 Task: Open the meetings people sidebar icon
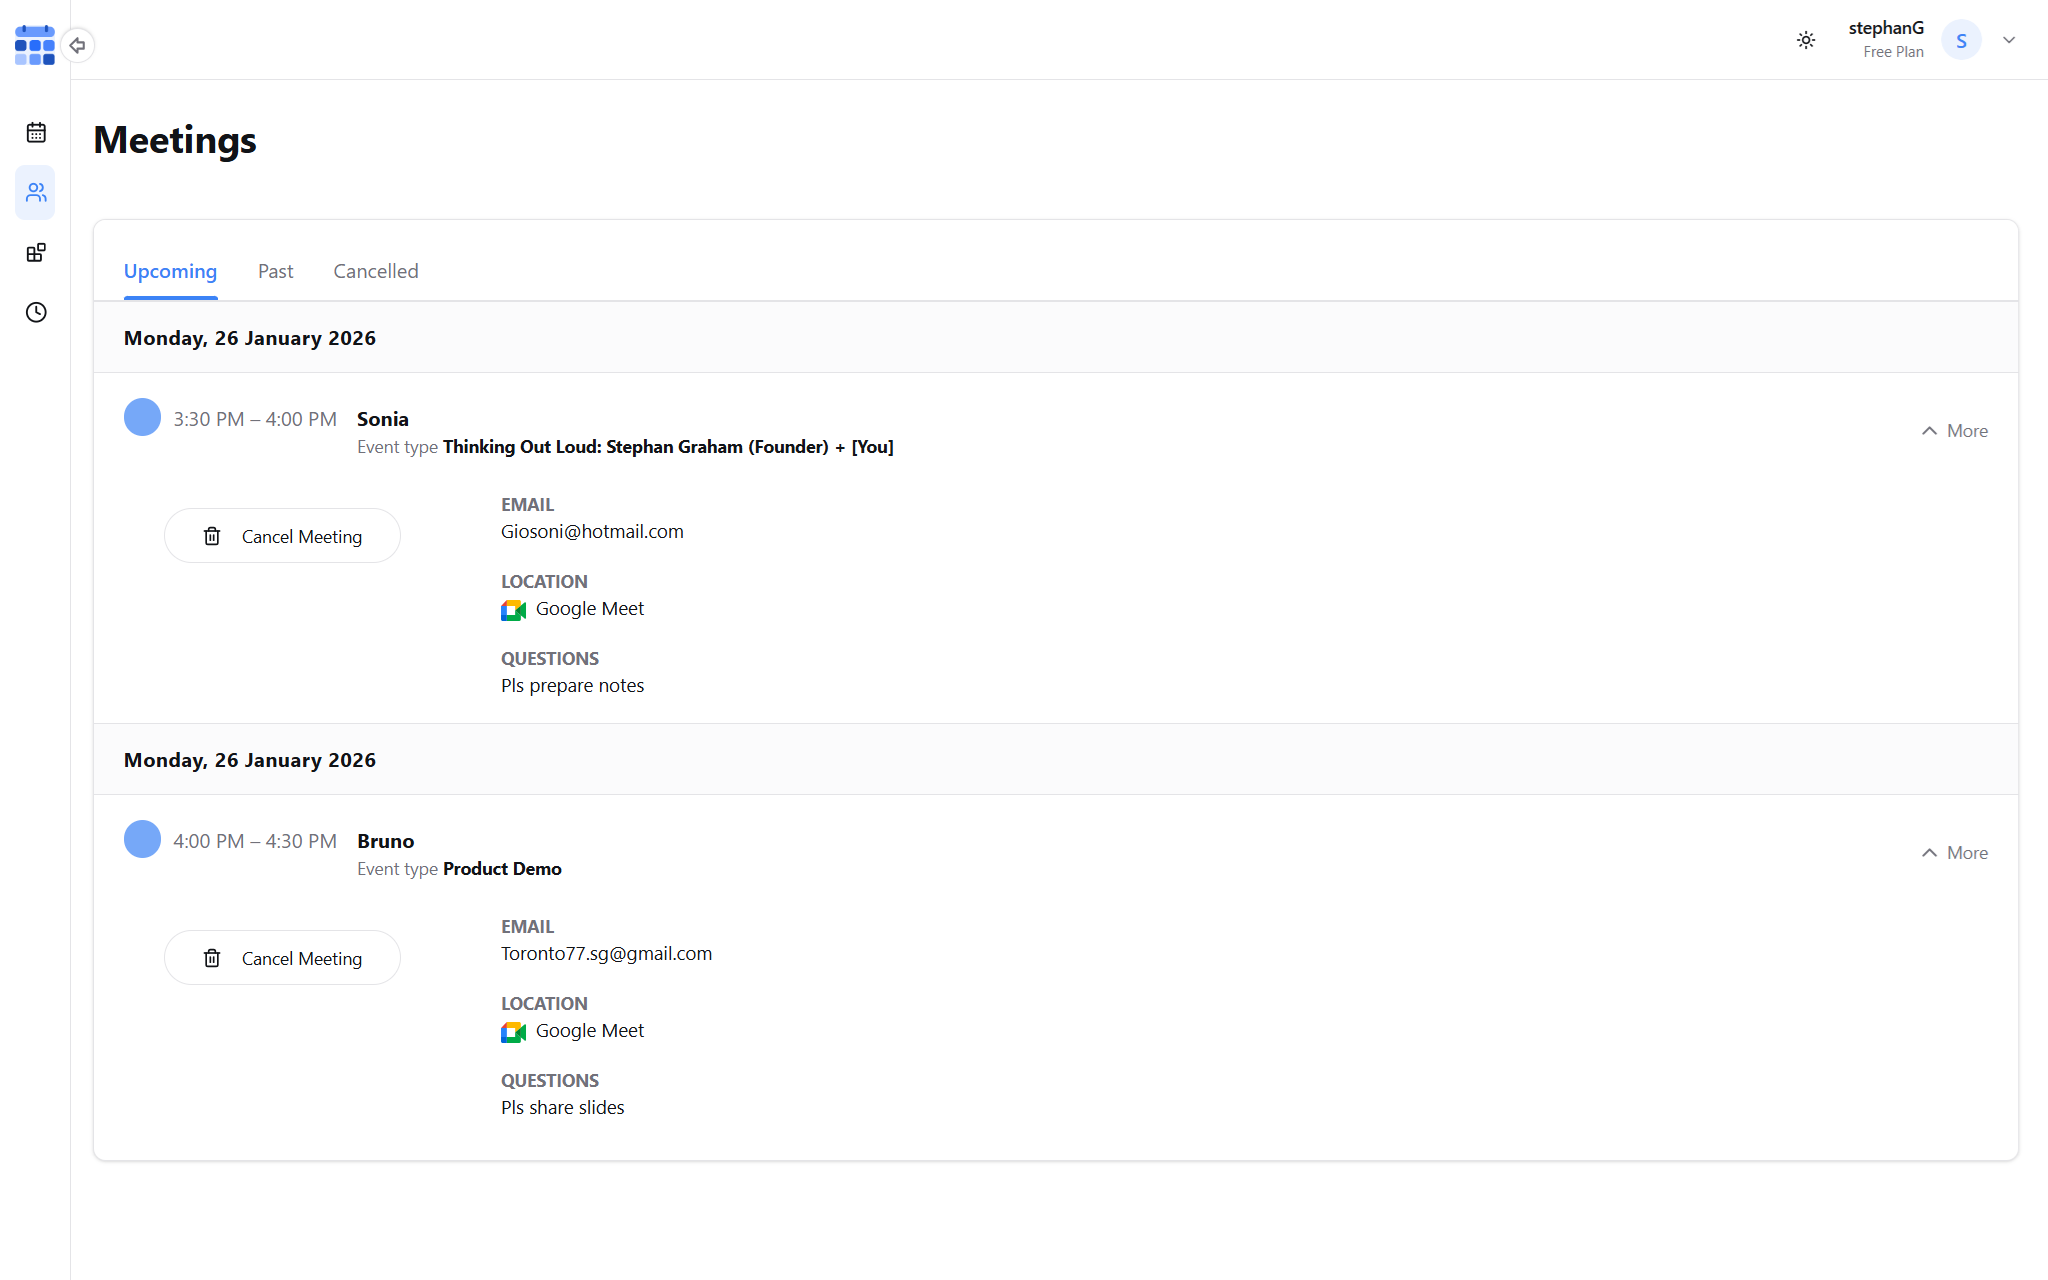(36, 192)
